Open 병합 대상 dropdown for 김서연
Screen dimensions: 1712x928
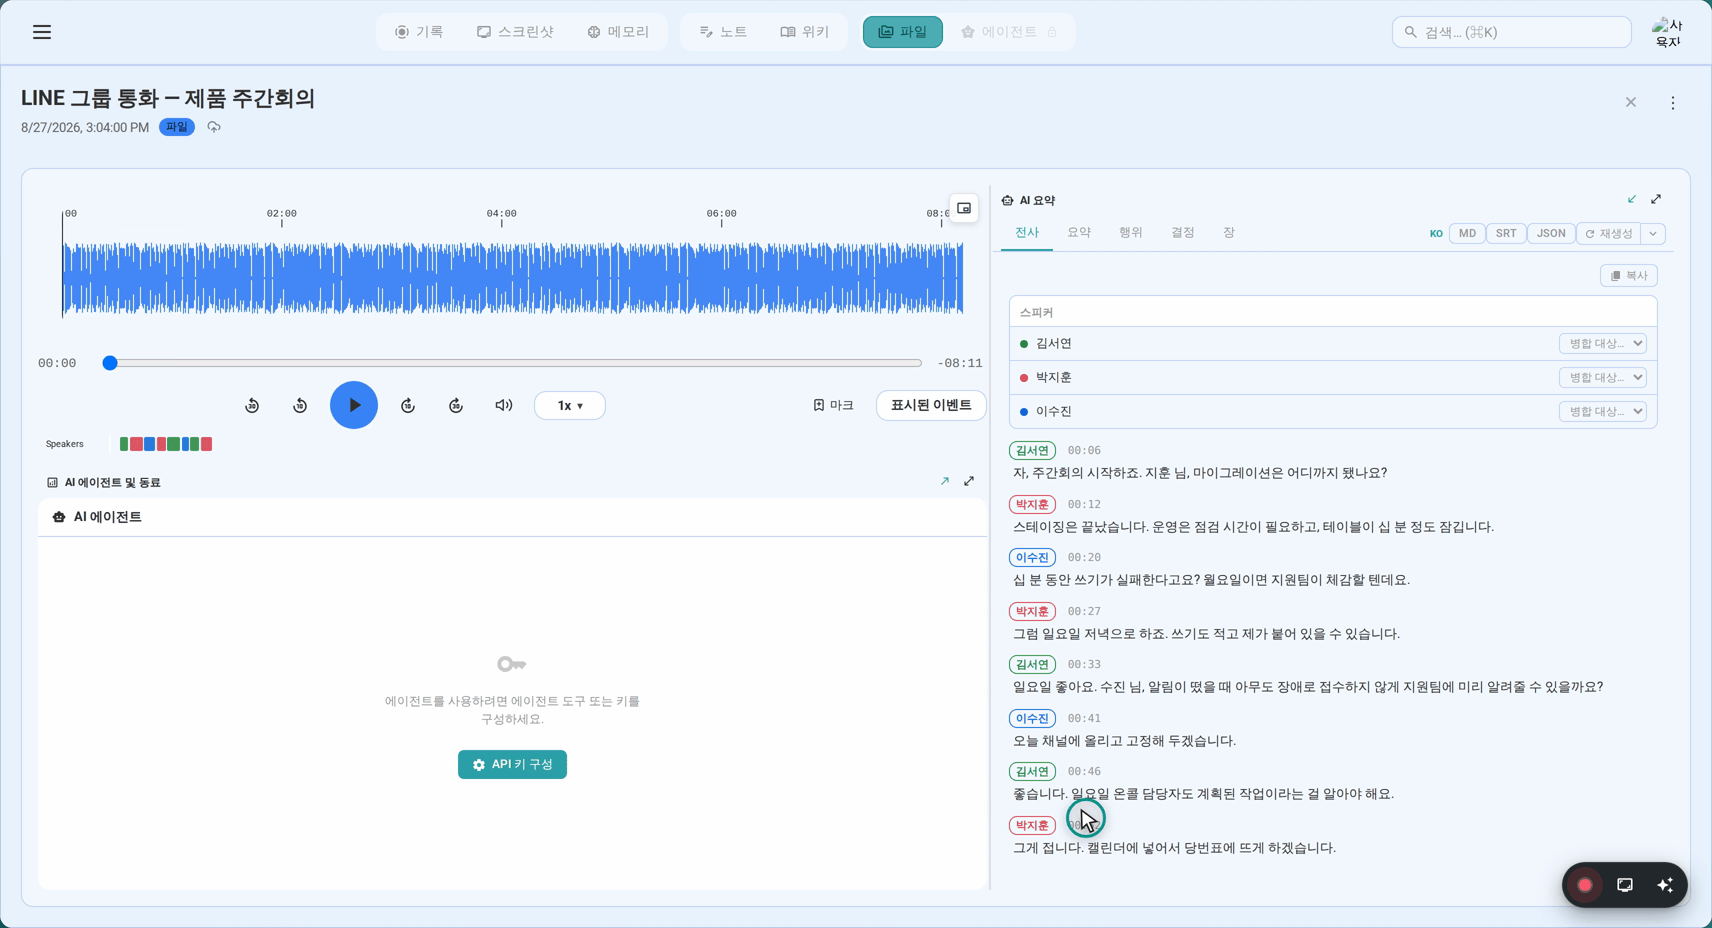click(x=1603, y=343)
